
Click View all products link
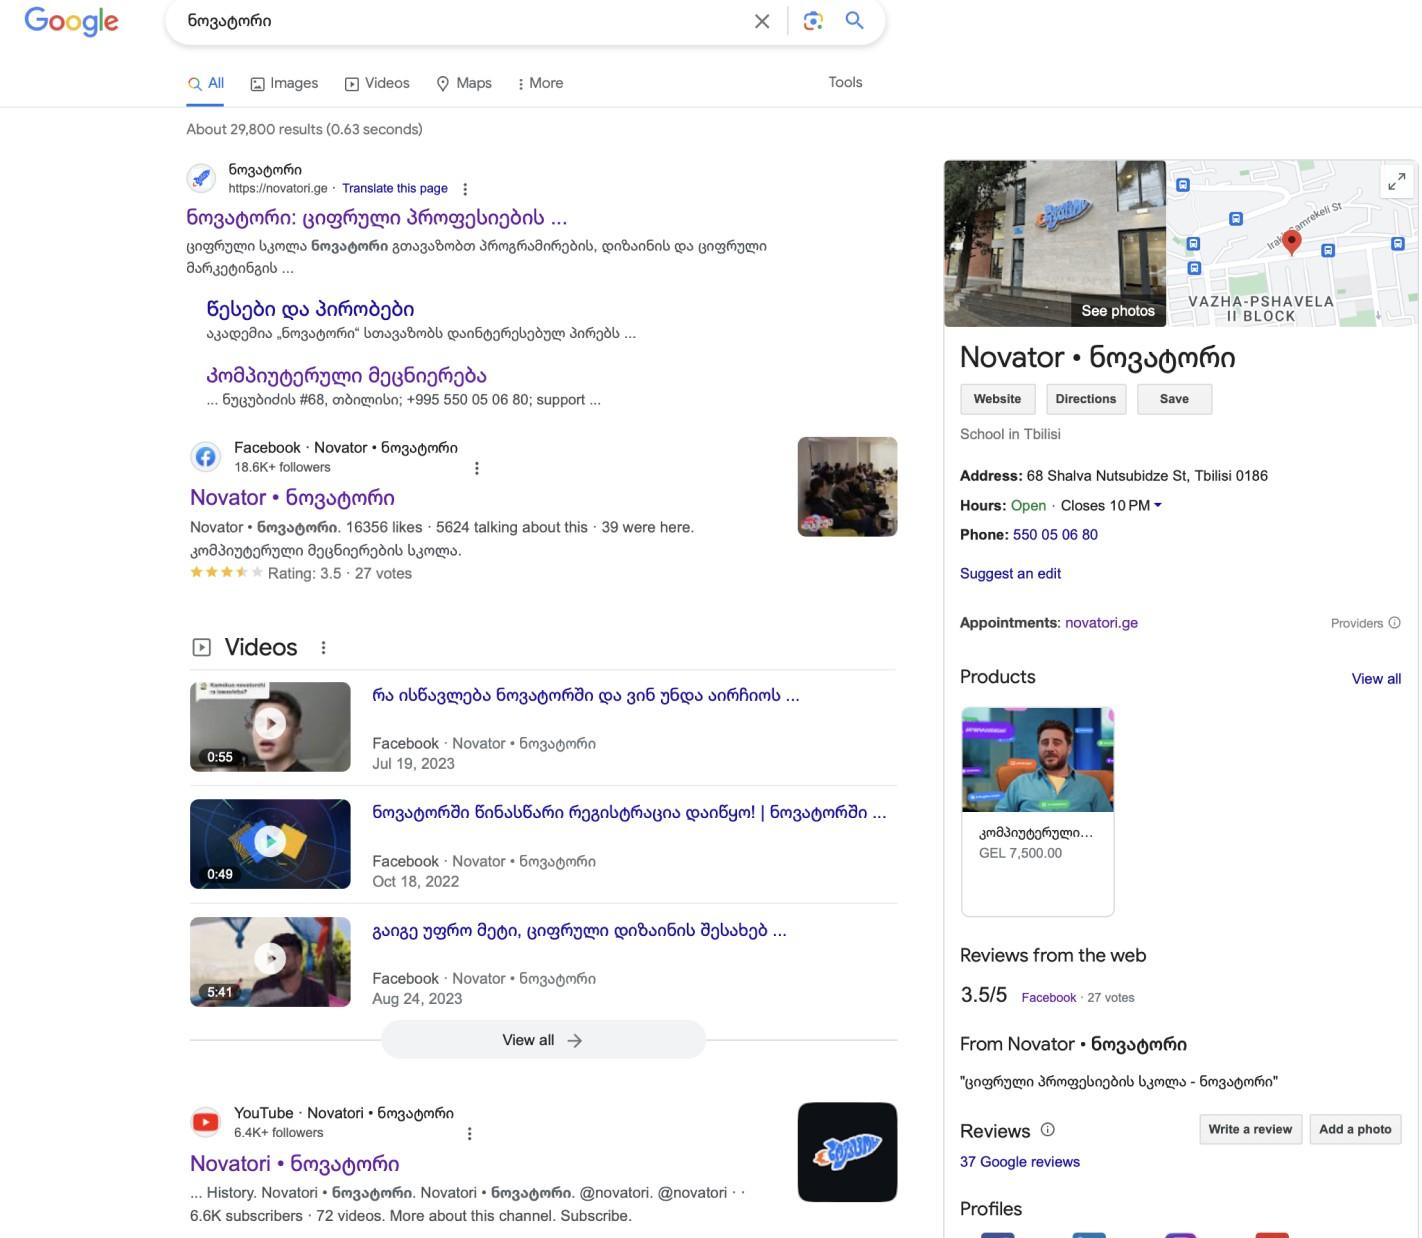(x=1376, y=679)
